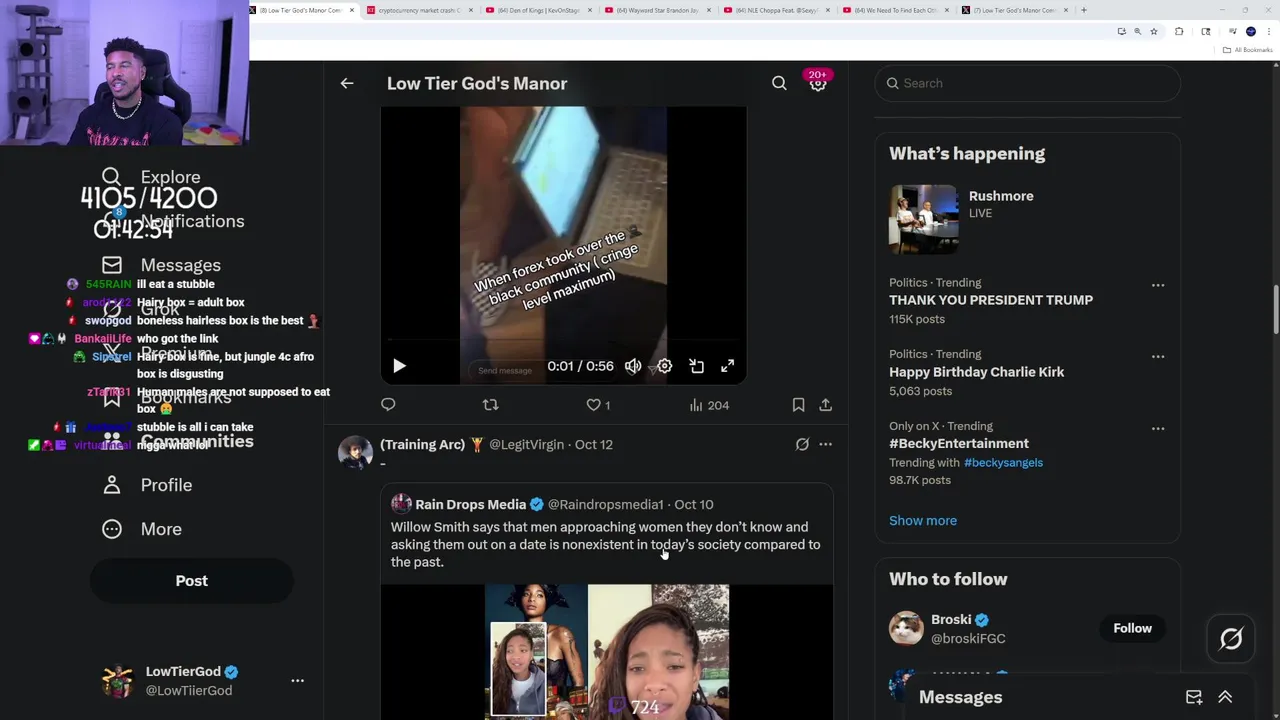The height and width of the screenshot is (720, 1280).
Task: Click the Post button
Action: coord(191,580)
